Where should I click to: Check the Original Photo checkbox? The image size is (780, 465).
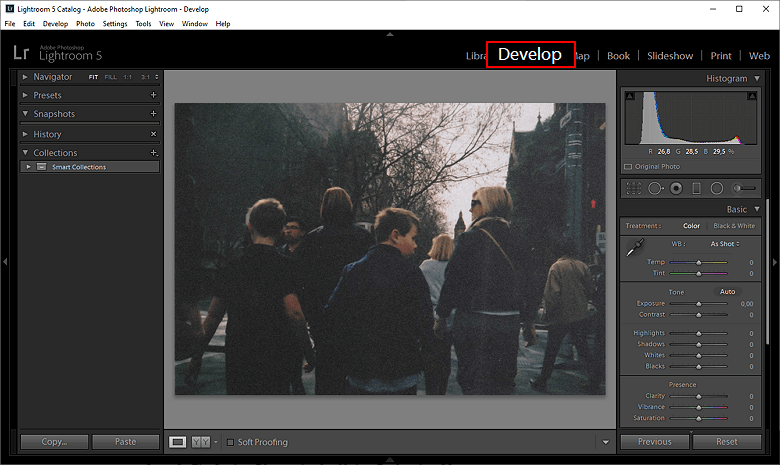pyautogui.click(x=628, y=167)
